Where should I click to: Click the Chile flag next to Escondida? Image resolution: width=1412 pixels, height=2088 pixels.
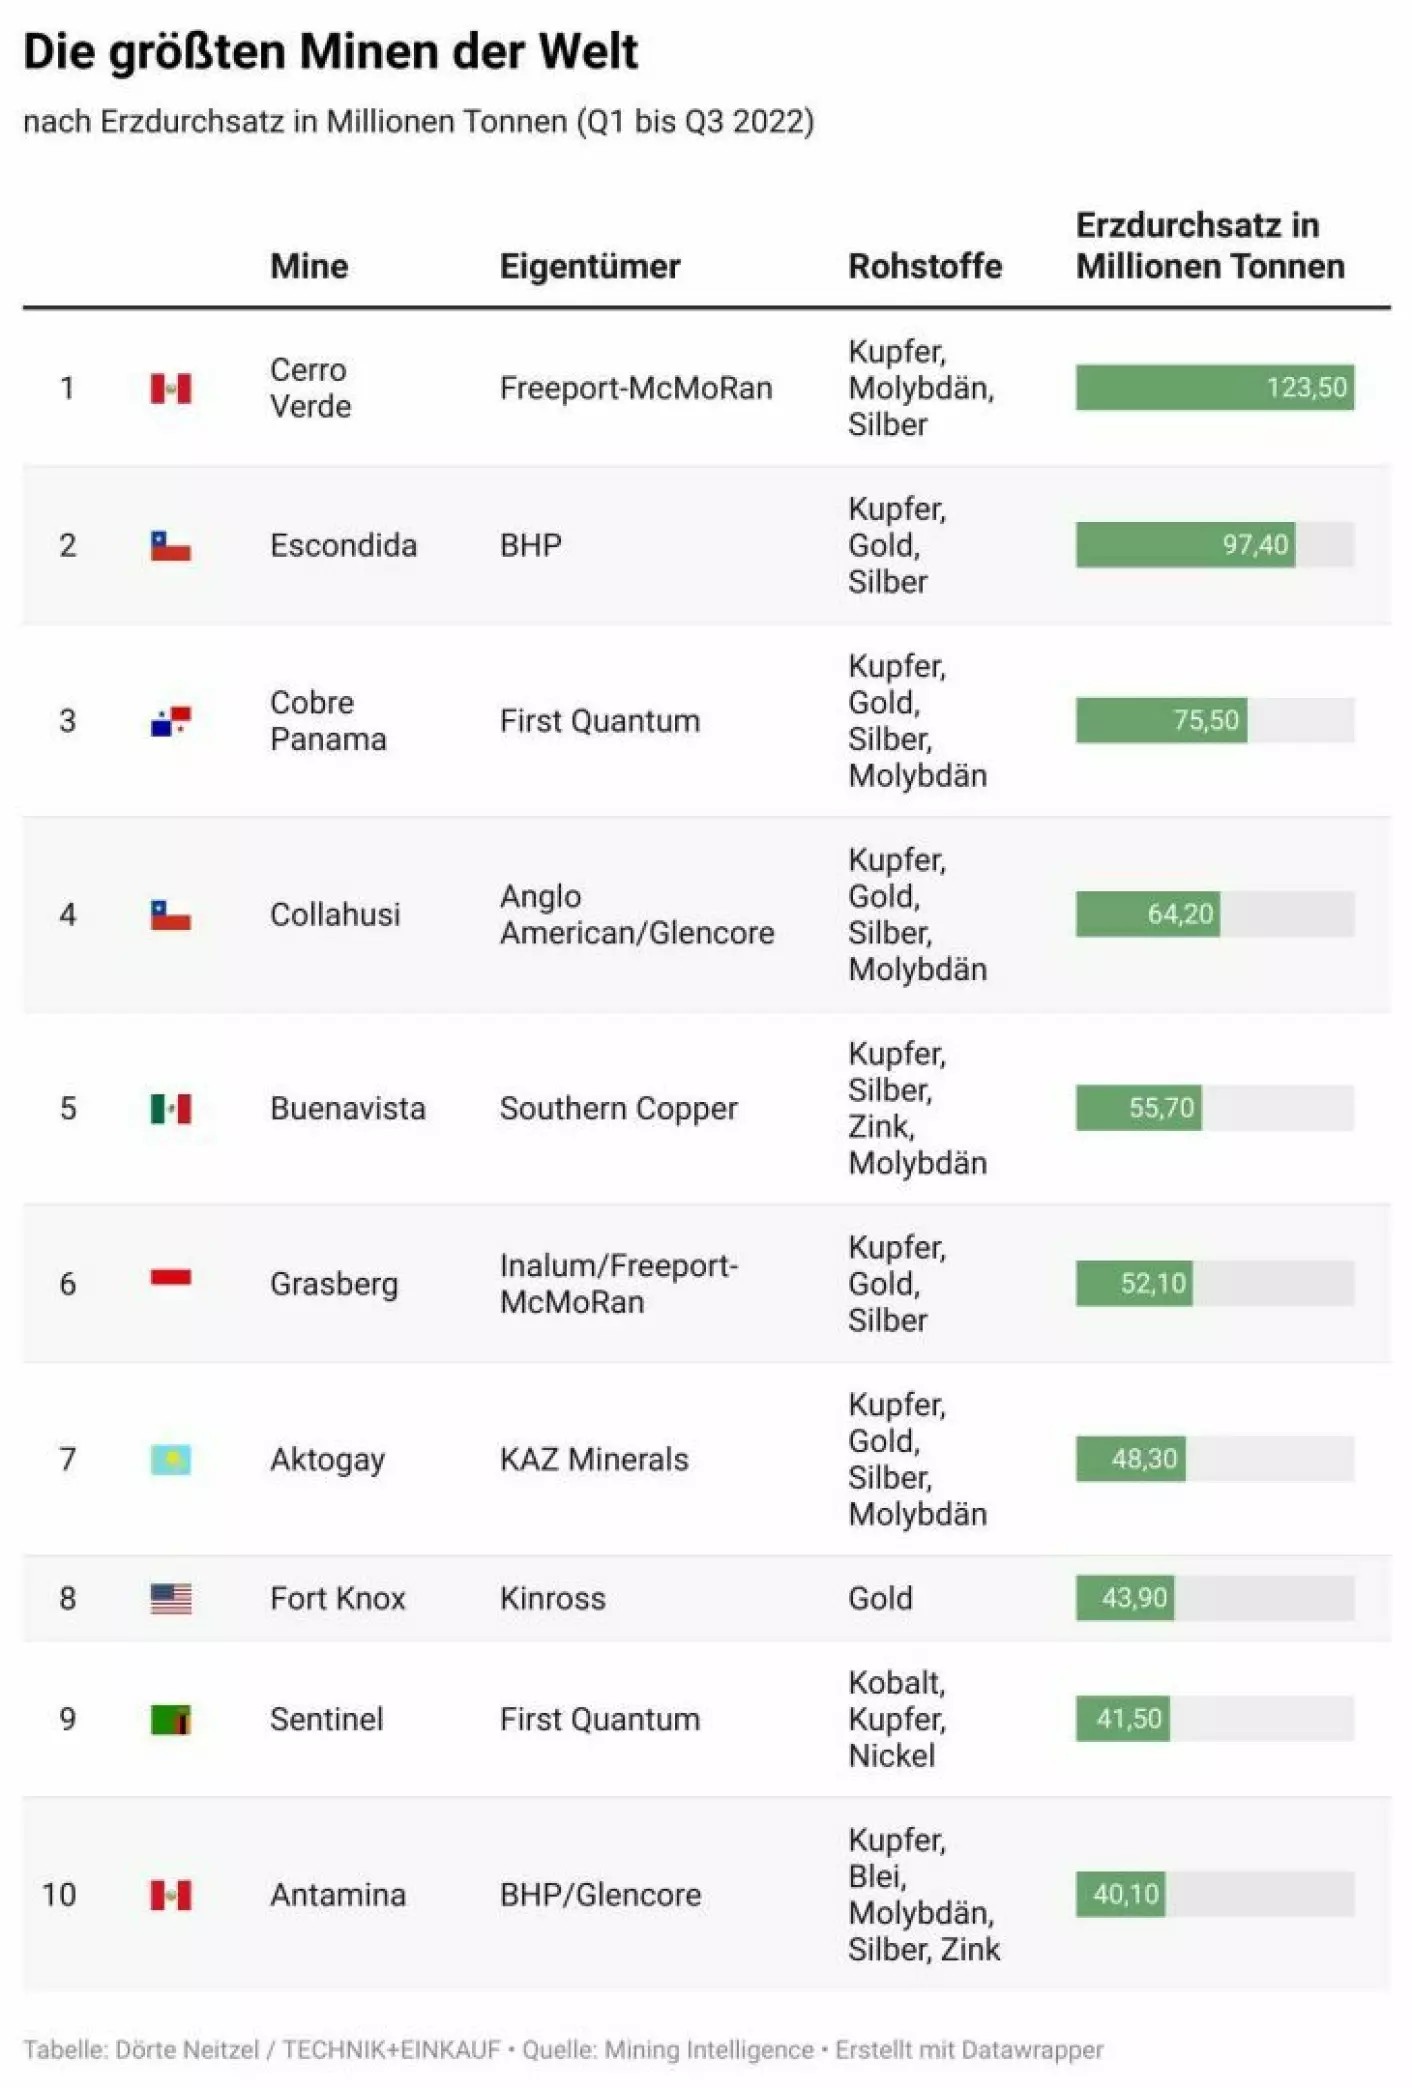(171, 546)
